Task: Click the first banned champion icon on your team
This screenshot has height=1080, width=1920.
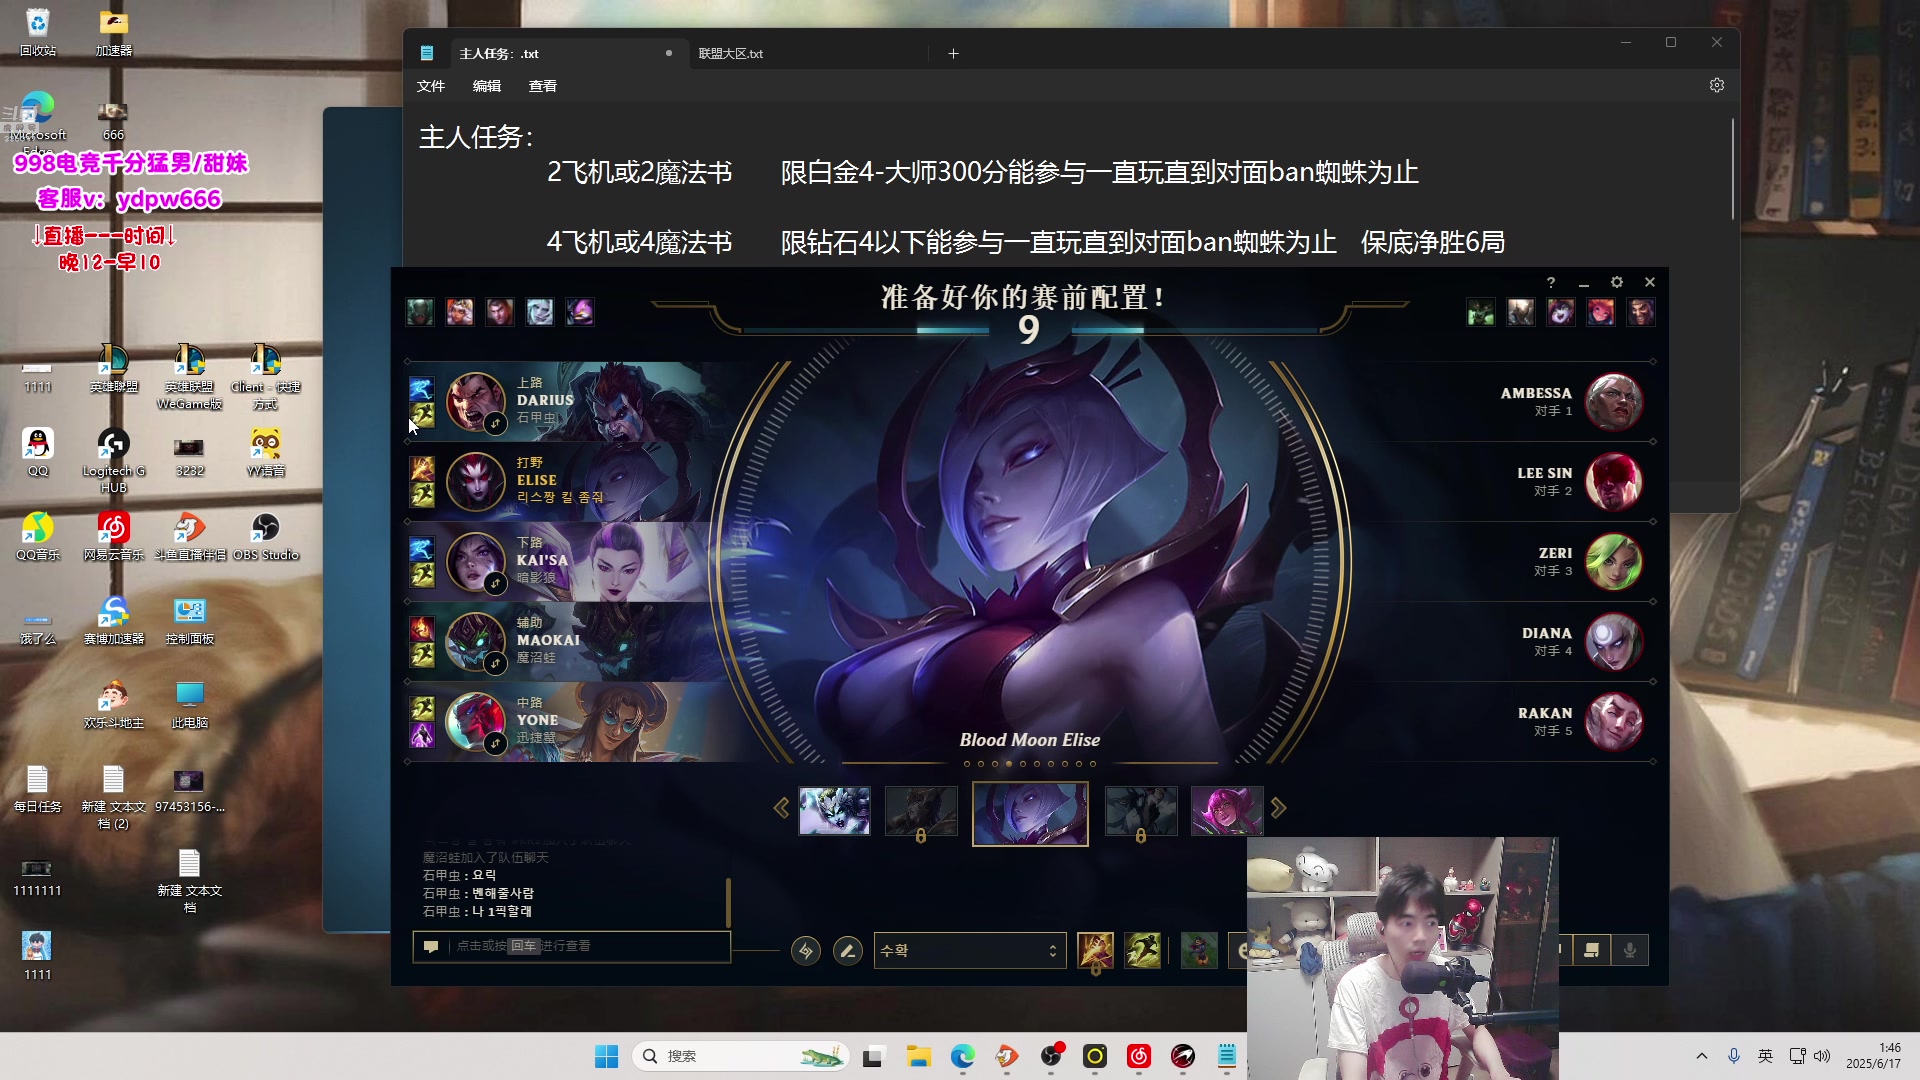Action: pos(420,312)
